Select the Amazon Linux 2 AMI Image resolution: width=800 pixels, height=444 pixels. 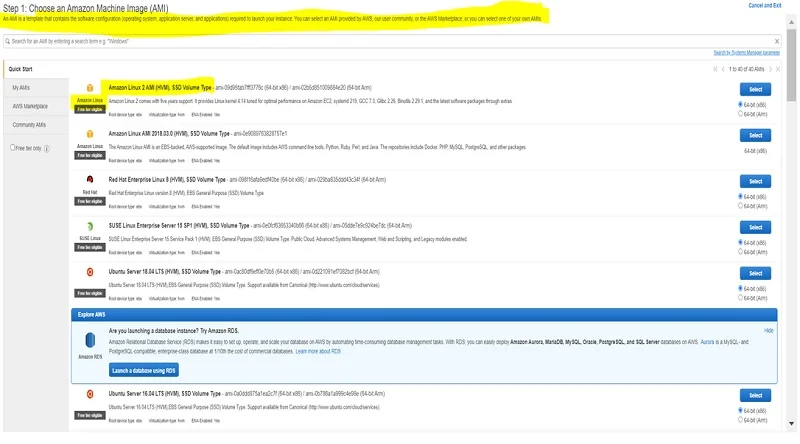(x=755, y=89)
